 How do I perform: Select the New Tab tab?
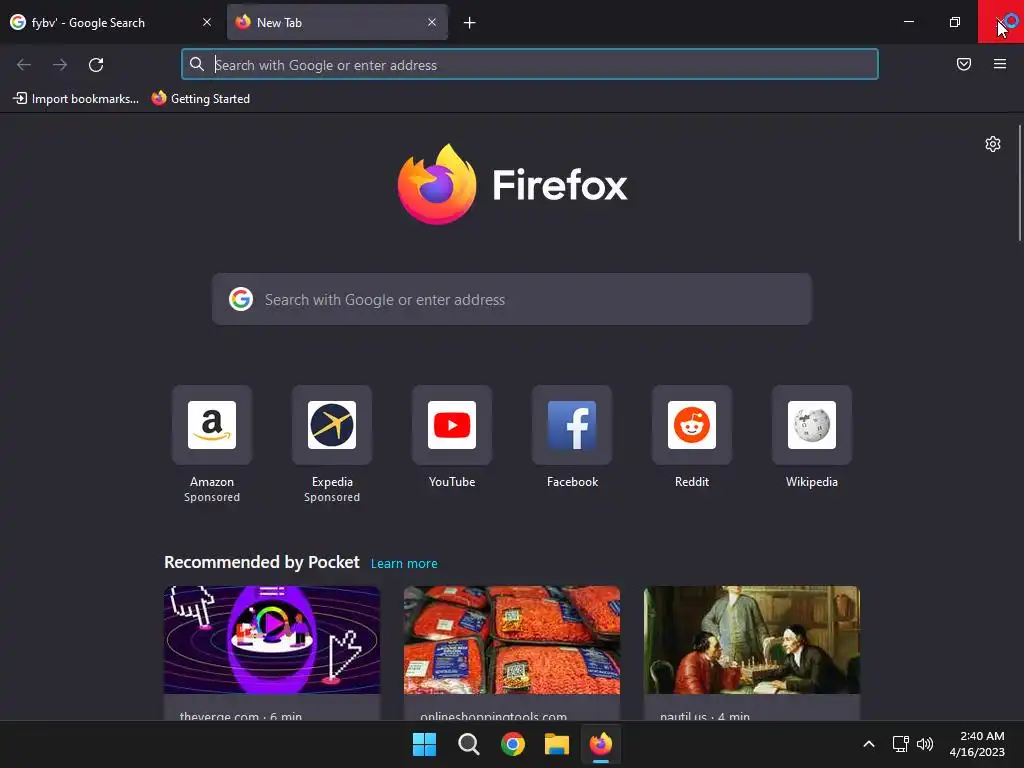[x=338, y=22]
